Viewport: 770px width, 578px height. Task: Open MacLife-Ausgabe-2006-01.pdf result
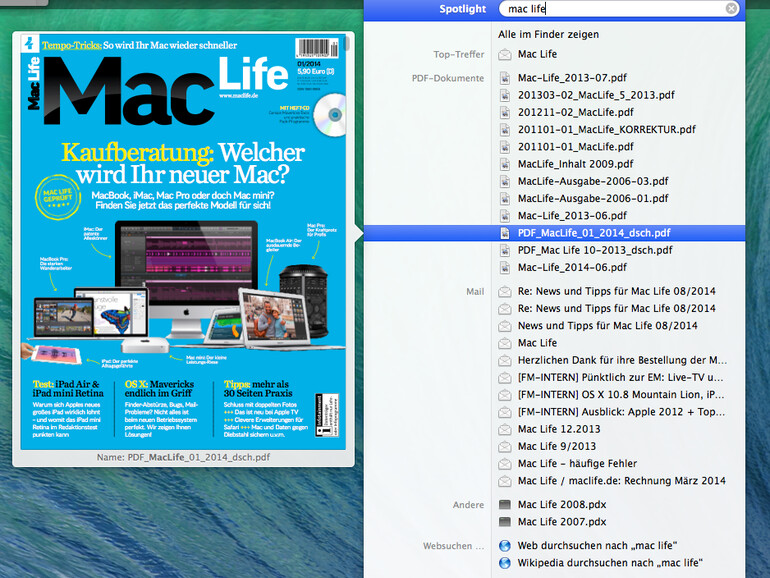593,198
